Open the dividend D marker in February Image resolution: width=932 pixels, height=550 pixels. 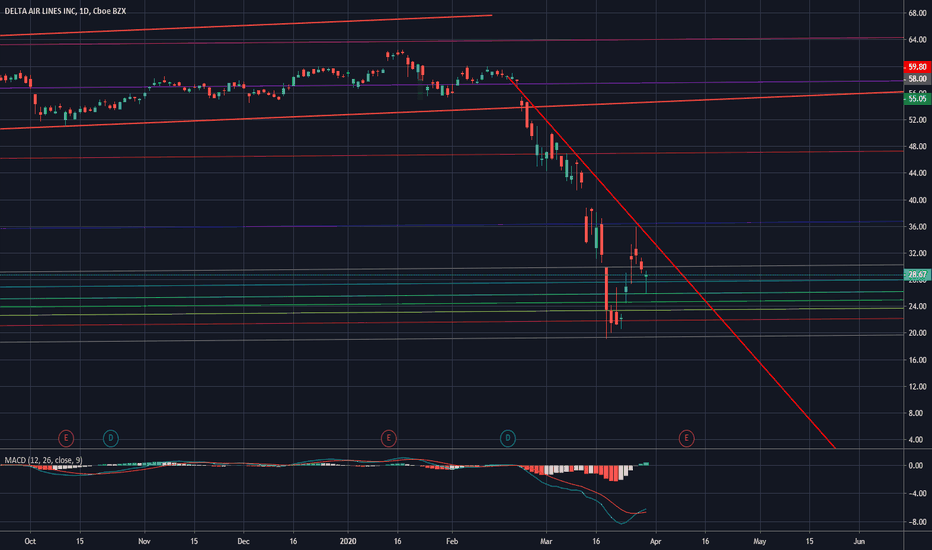508,438
